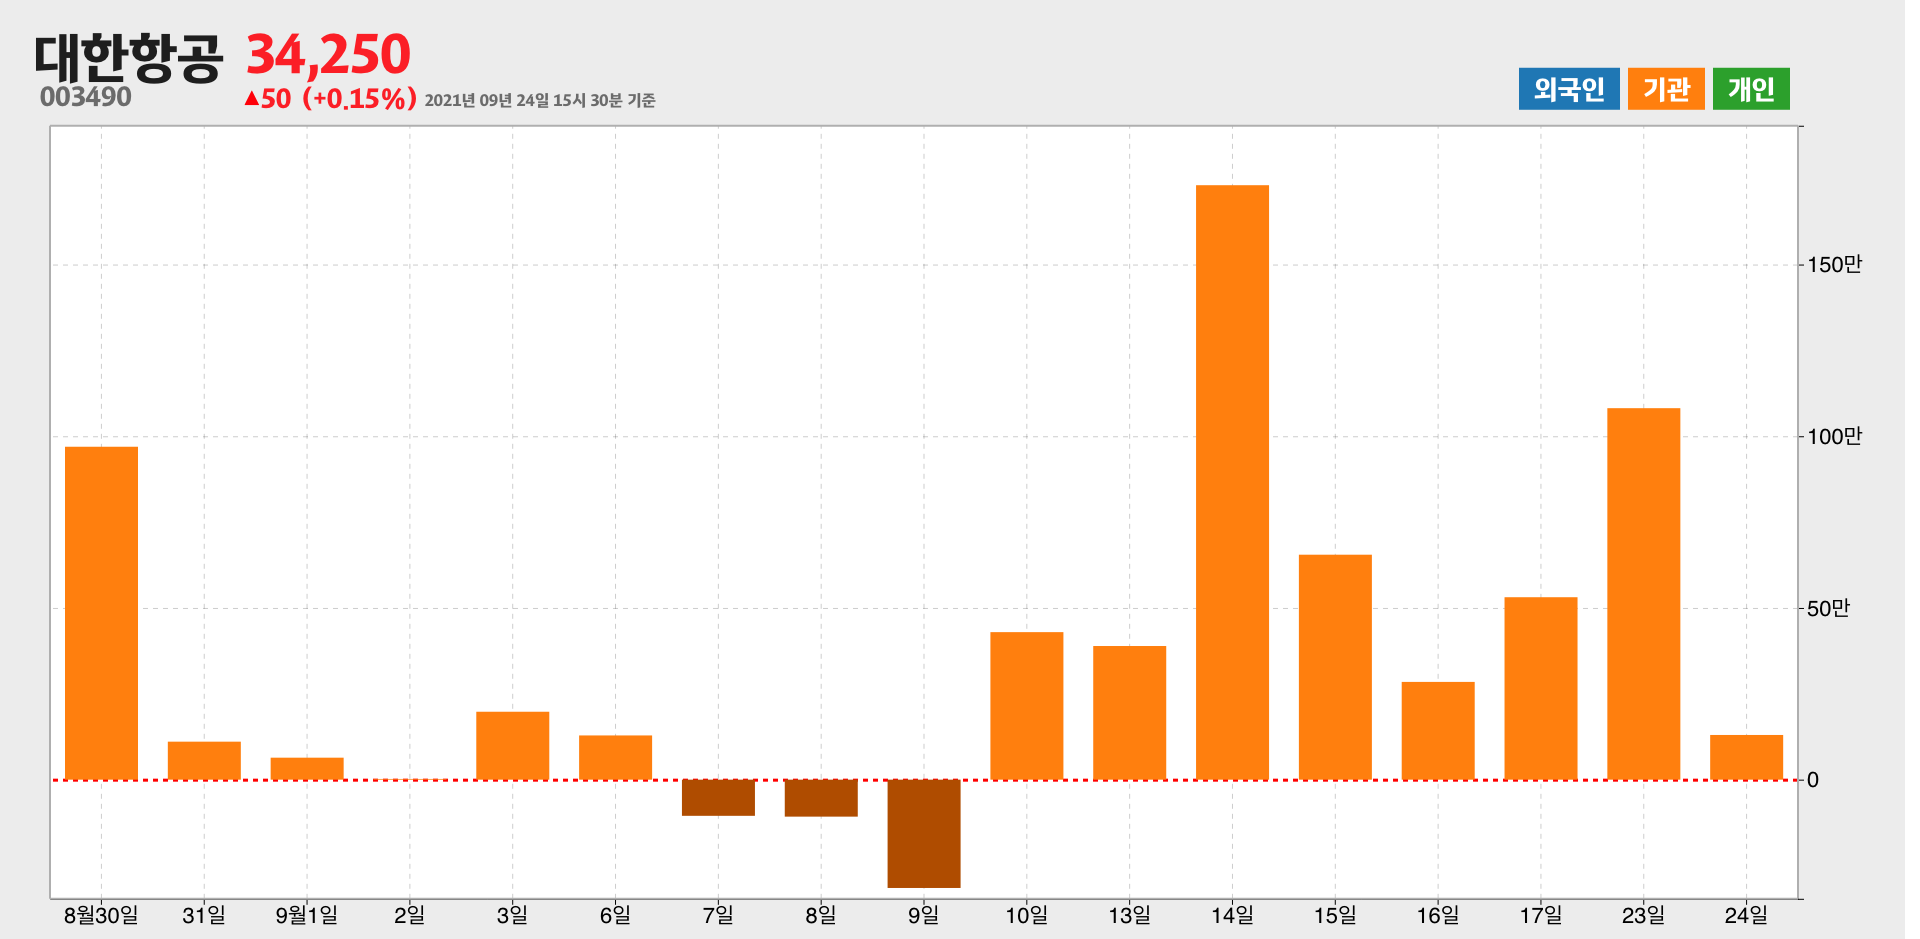Click the 17일 x-axis date label
This screenshot has height=939, width=1920.
[x=1541, y=915]
